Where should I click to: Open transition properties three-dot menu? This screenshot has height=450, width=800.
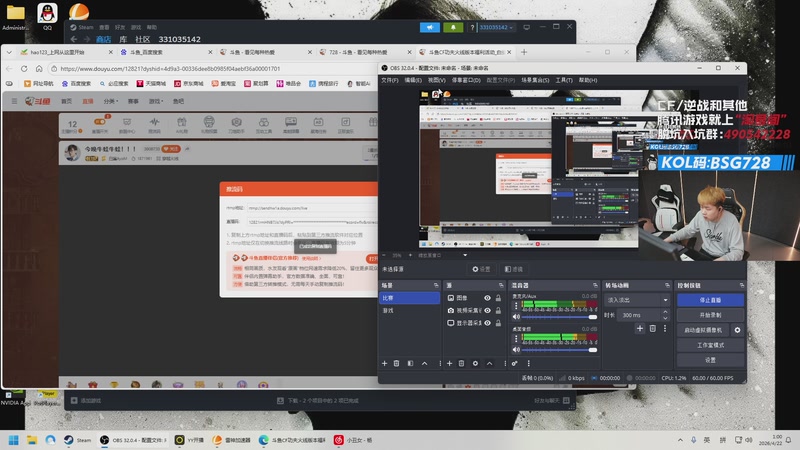coord(665,329)
